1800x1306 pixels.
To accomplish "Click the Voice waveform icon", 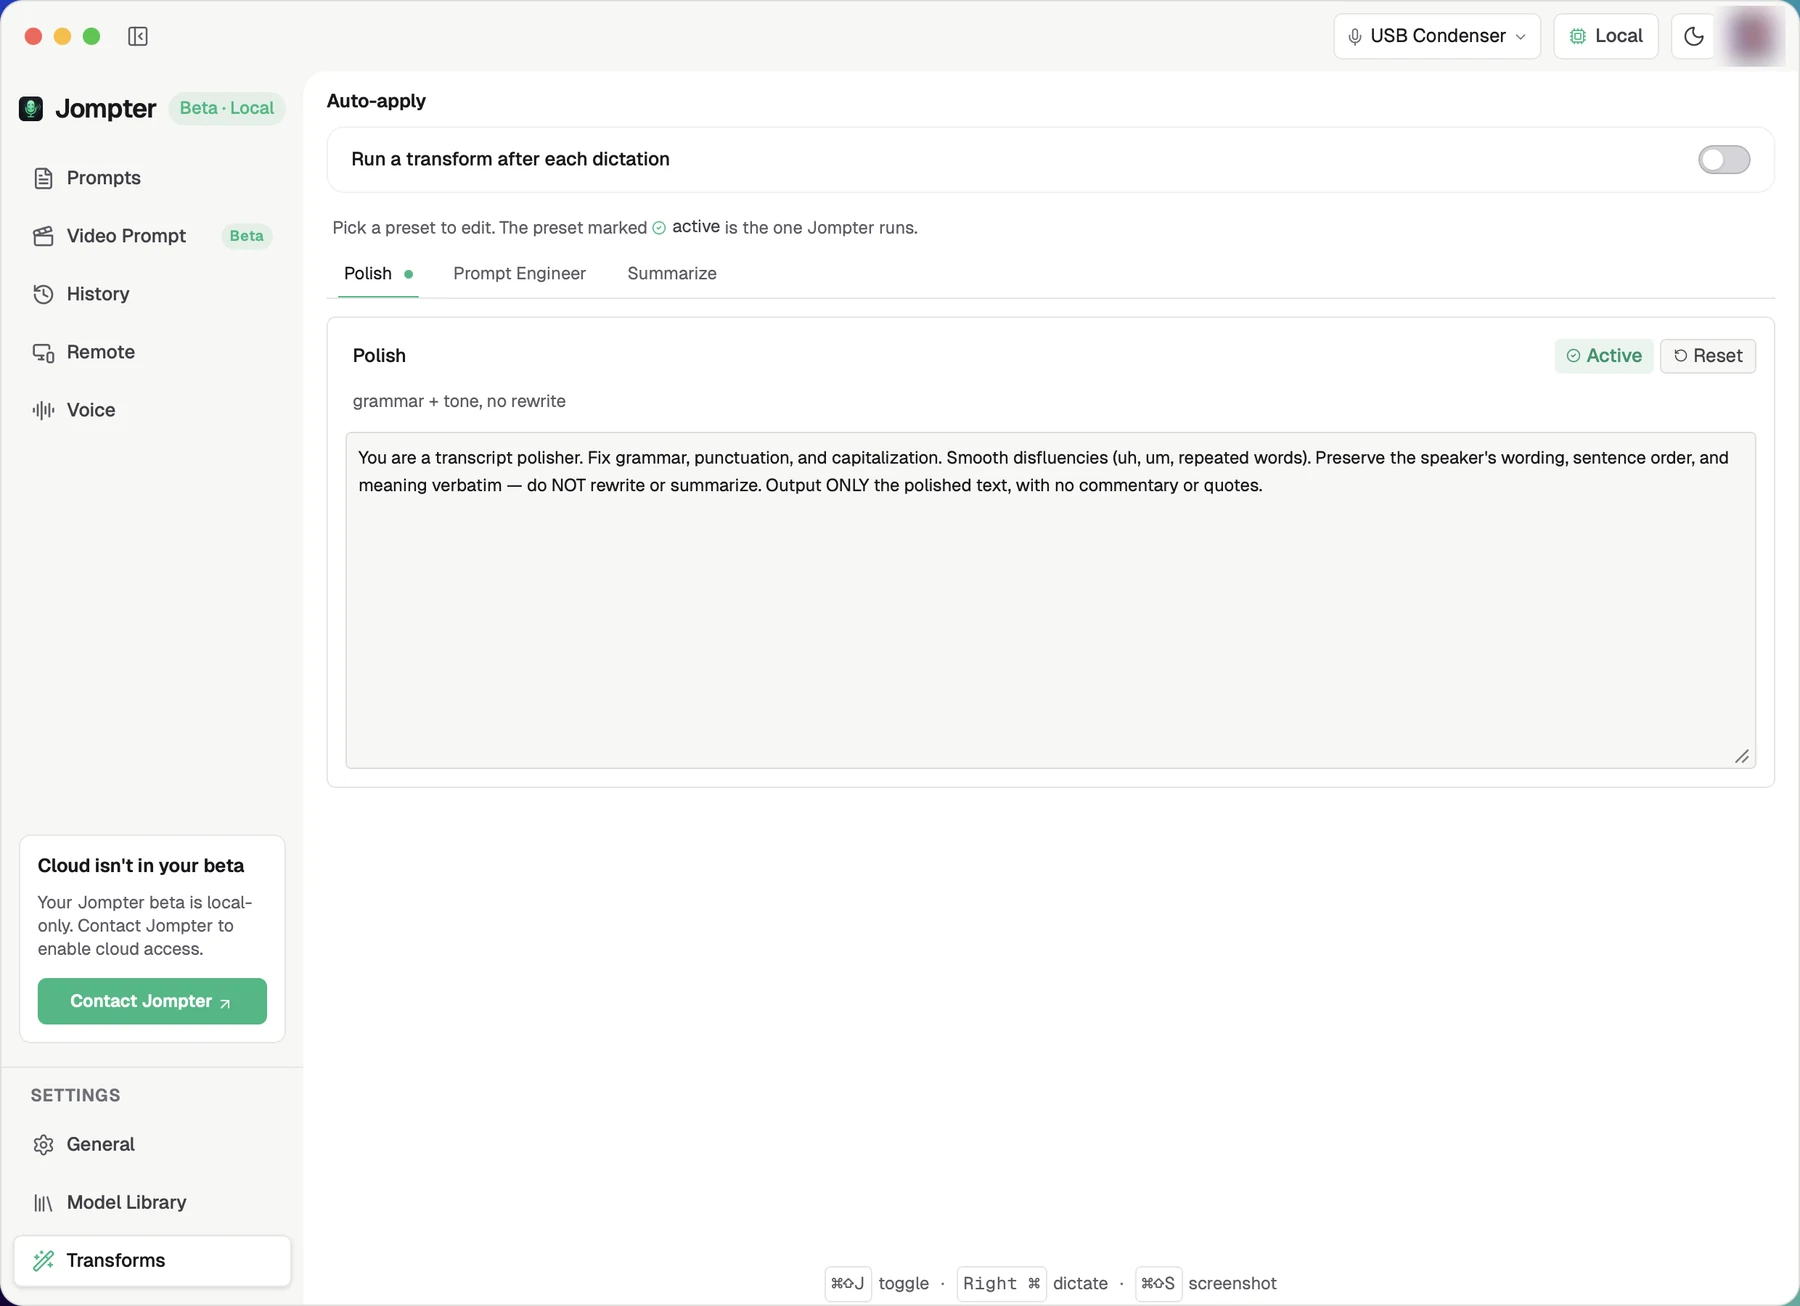I will coord(43,410).
